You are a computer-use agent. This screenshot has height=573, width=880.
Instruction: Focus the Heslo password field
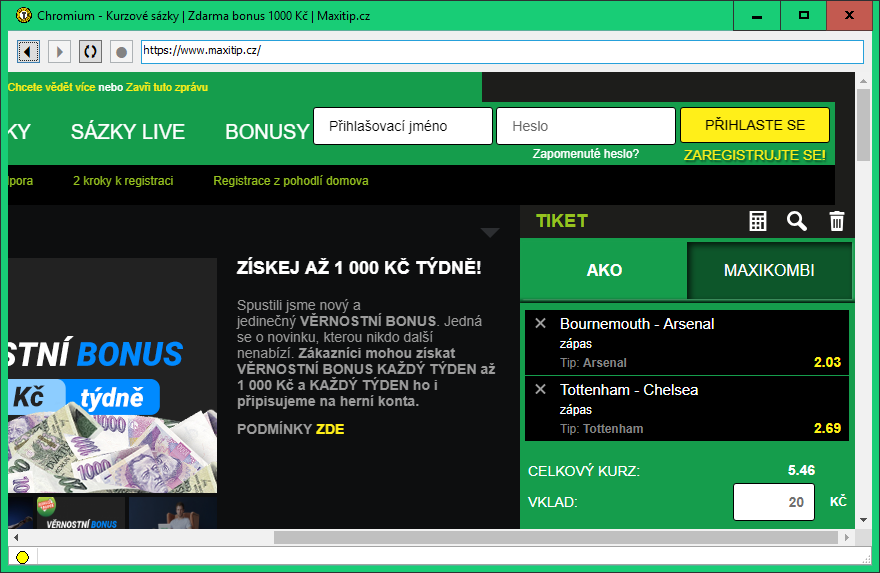coord(586,126)
